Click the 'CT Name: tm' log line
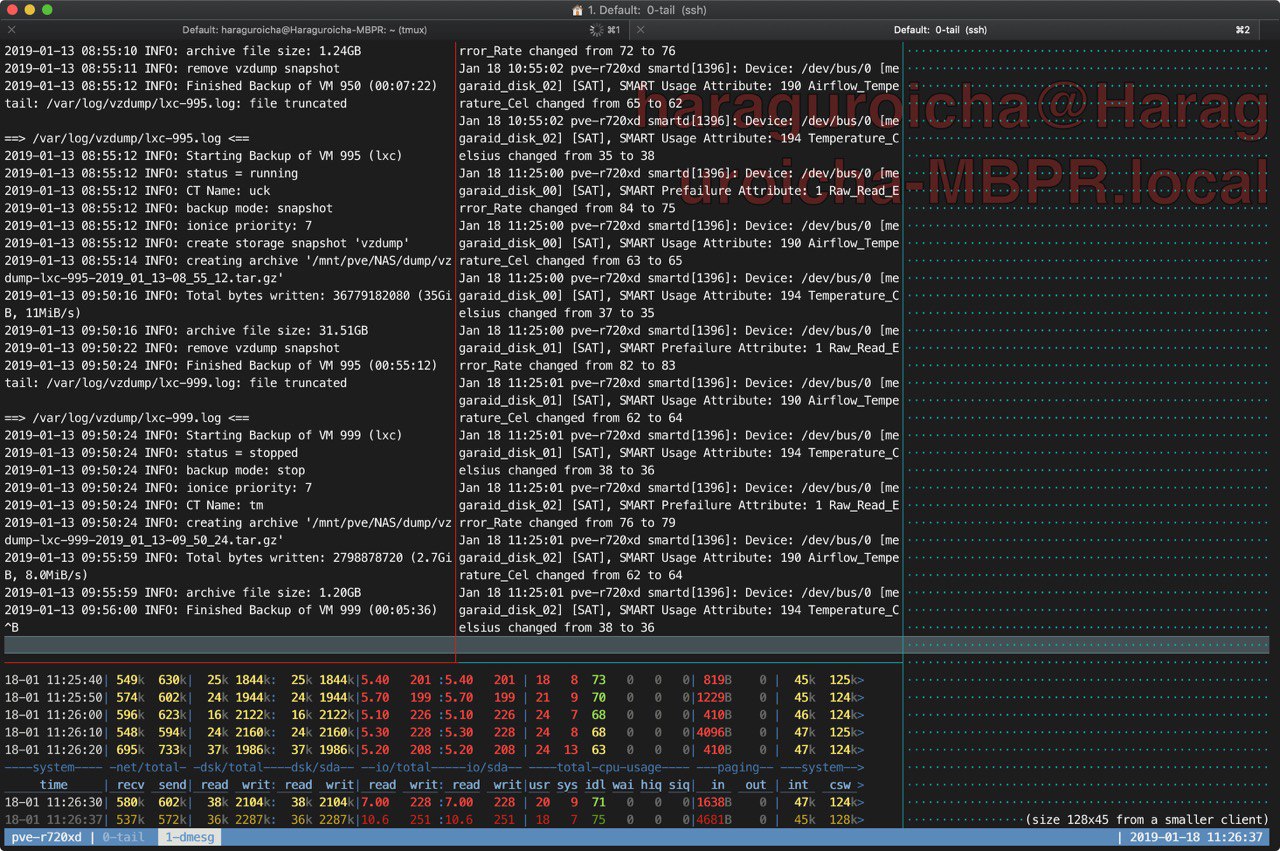The height and width of the screenshot is (851, 1280). (134, 506)
